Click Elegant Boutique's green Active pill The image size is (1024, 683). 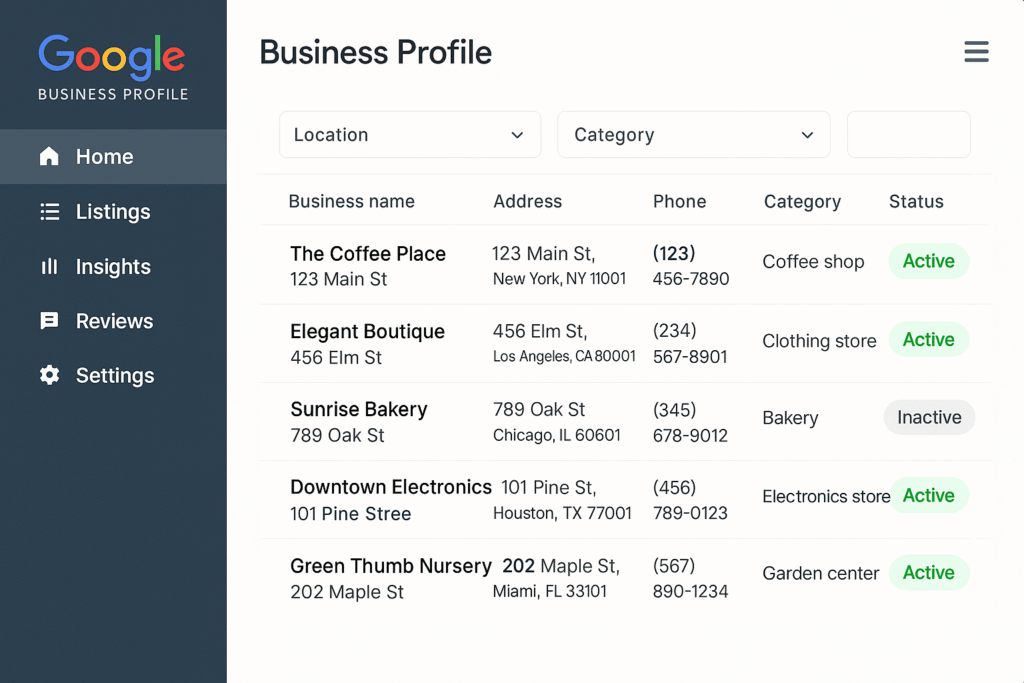click(928, 339)
